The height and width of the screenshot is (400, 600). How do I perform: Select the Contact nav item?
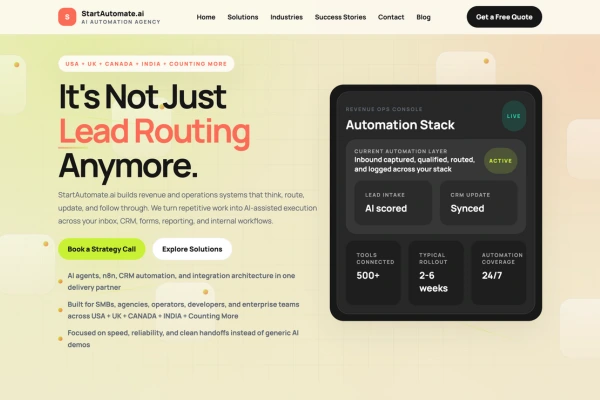click(391, 17)
